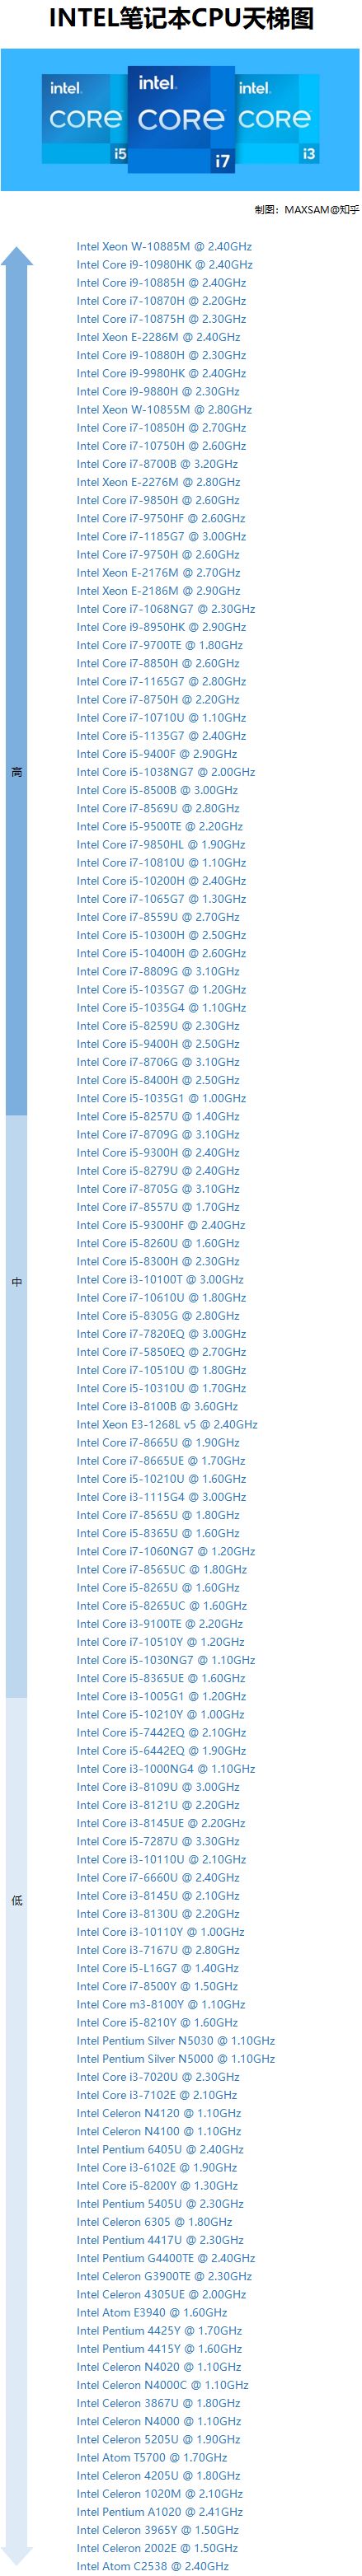Screen dimensions: 362x2576
Task: Select Intel Core i5-10300H @ 2.50GHz entry
Action: (161, 935)
